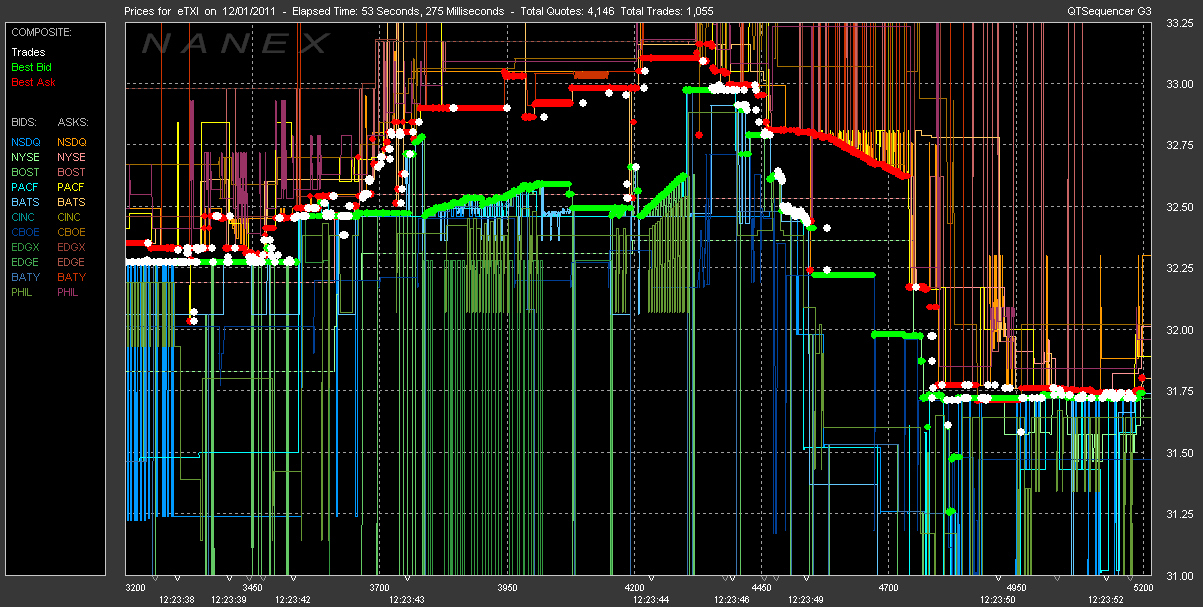This screenshot has height=607, width=1203.
Task: Click the ASKS: column header
Action: 72,120
